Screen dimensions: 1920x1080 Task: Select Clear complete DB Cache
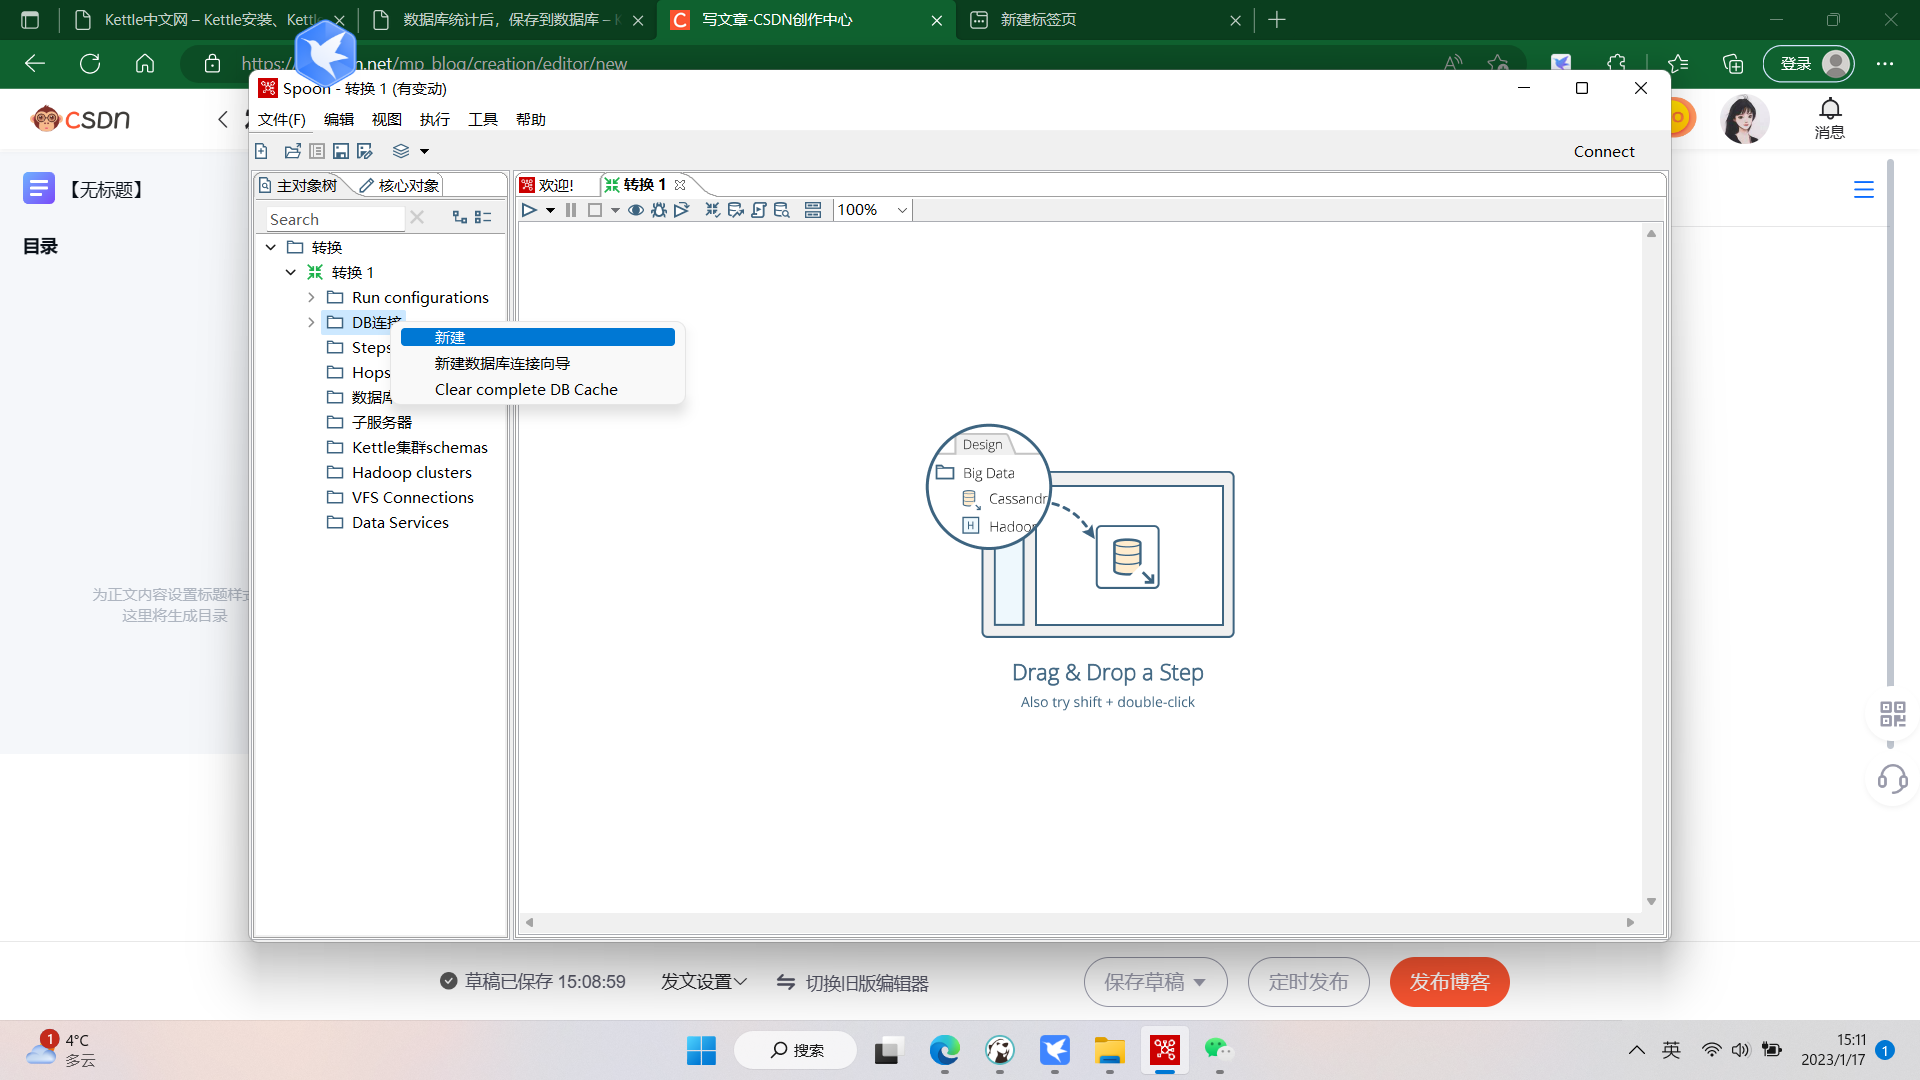coord(538,389)
